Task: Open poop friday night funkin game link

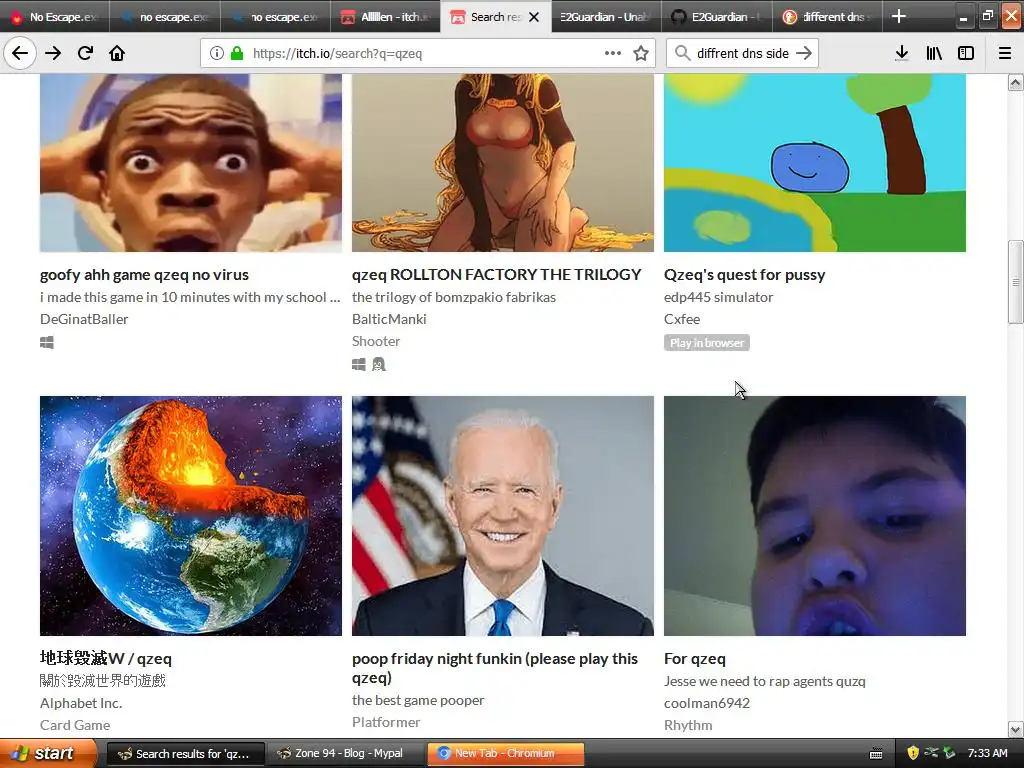Action: tap(495, 667)
